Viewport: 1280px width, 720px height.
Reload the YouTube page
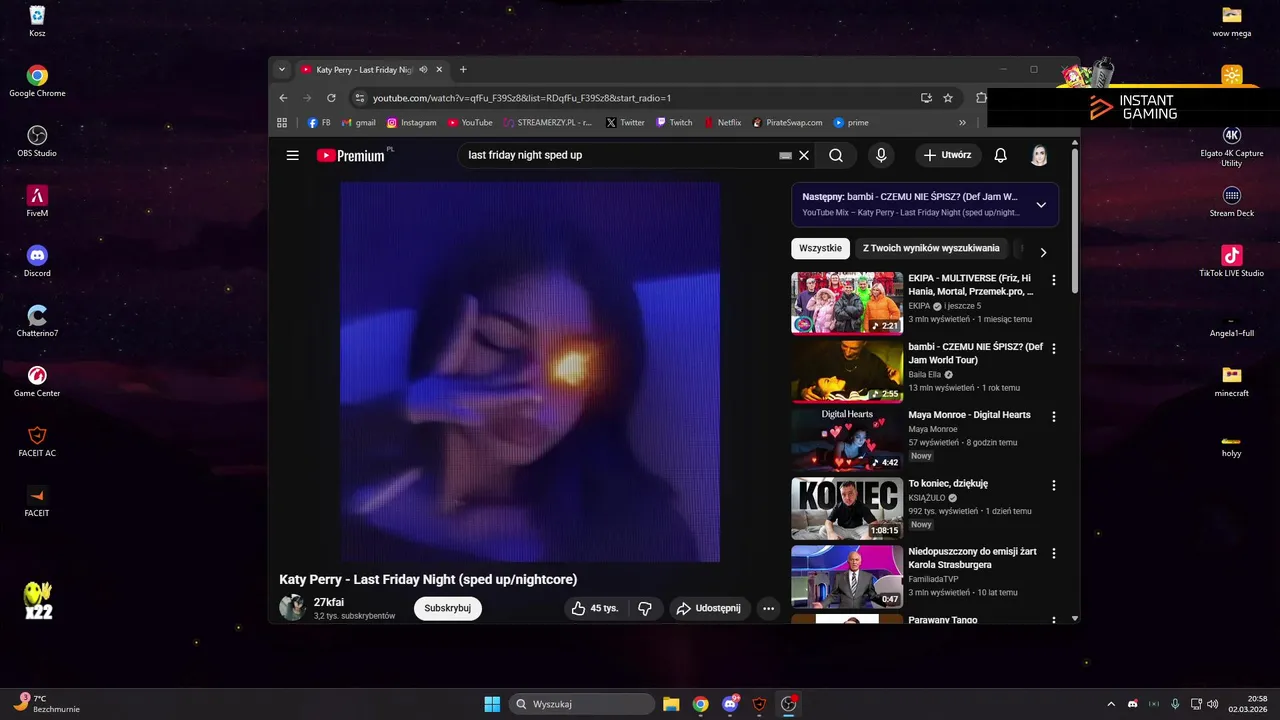[331, 98]
